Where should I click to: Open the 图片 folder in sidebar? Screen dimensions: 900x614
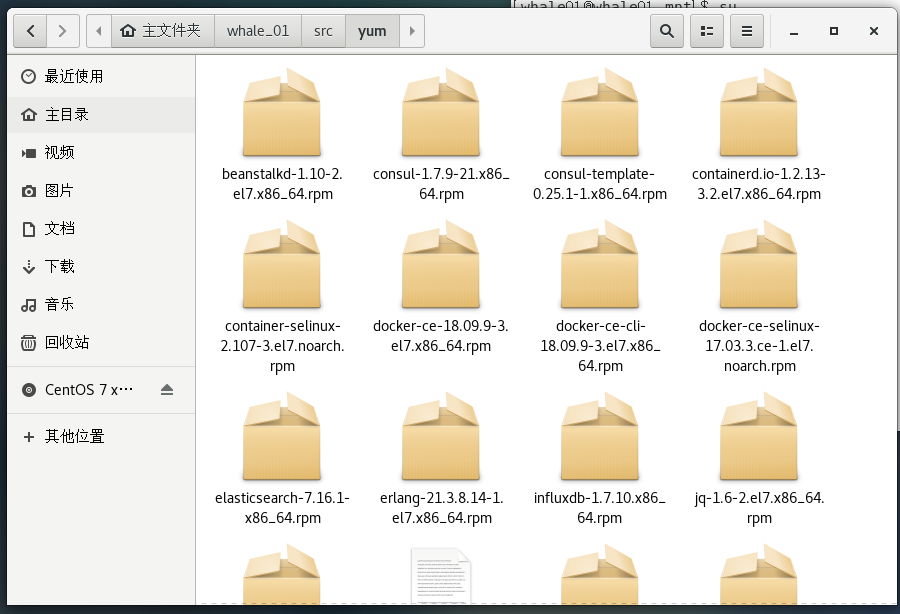click(102, 191)
